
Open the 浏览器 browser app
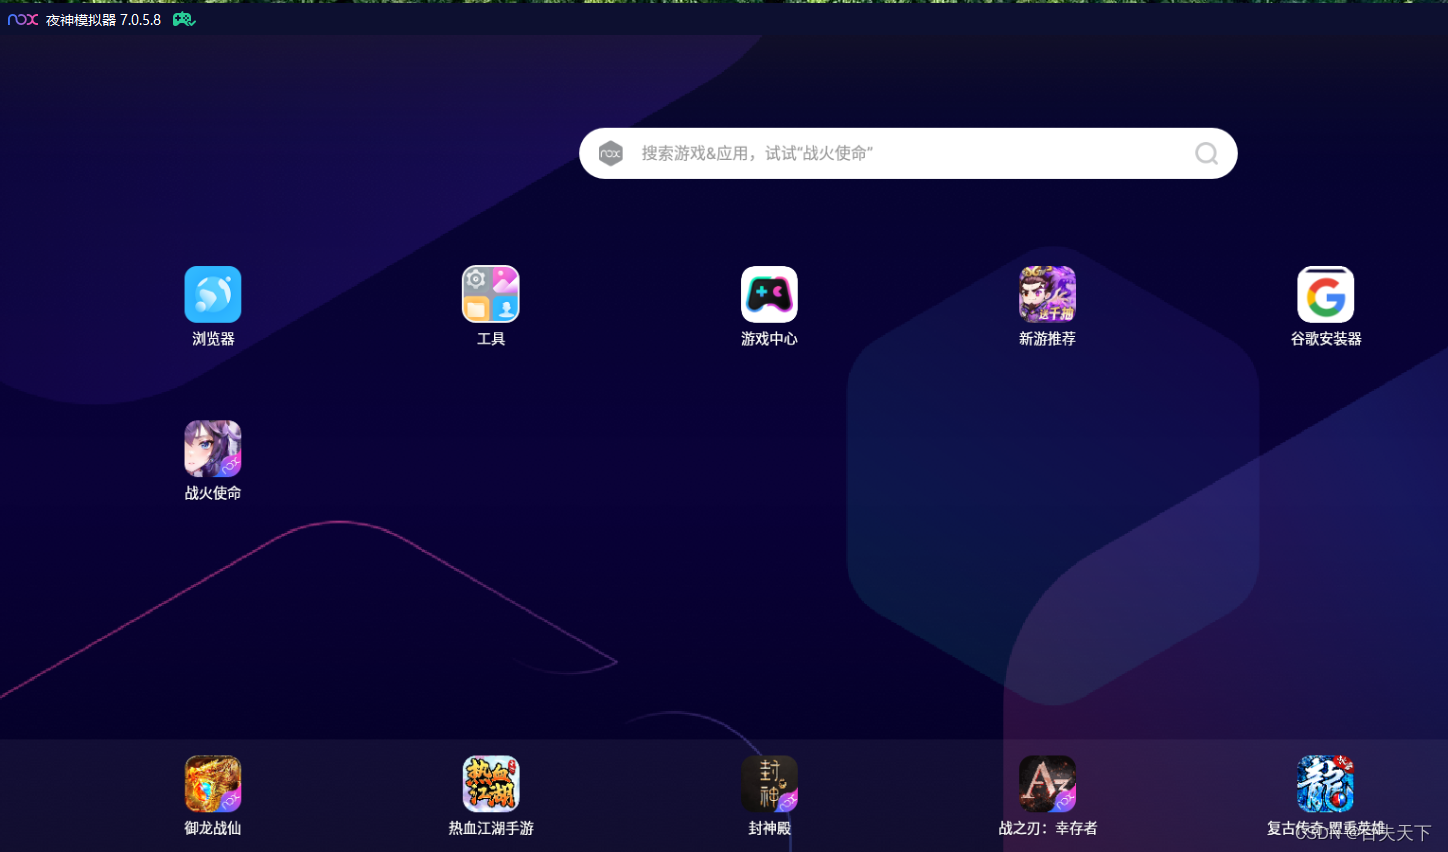coord(213,294)
